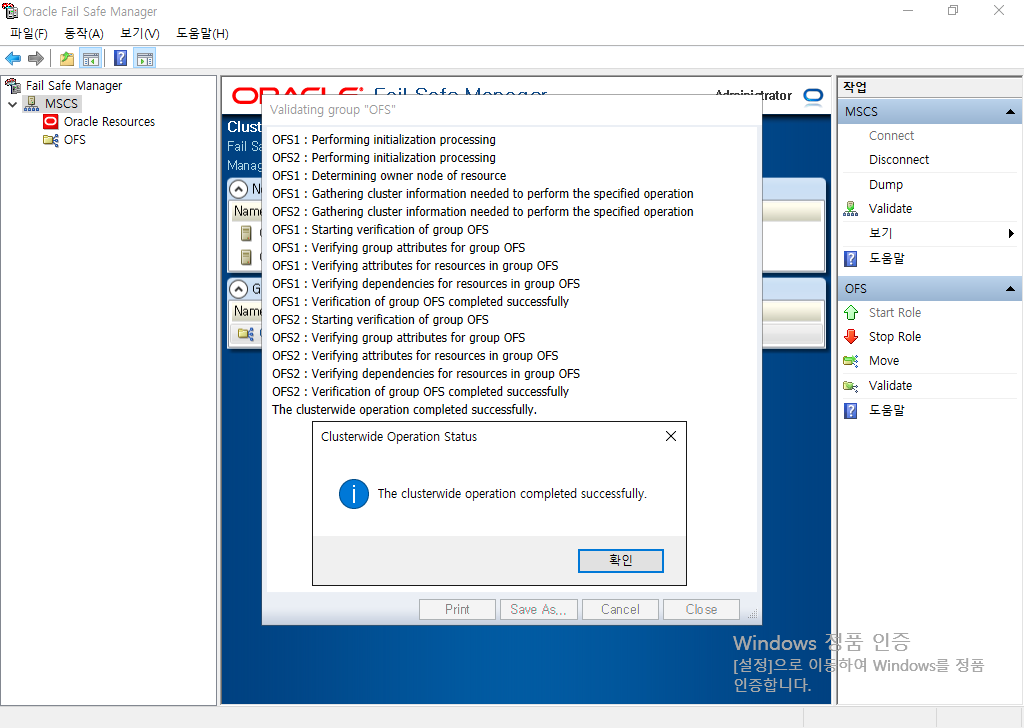
Task: Click the Move group icon under OFS
Action: tap(850, 361)
